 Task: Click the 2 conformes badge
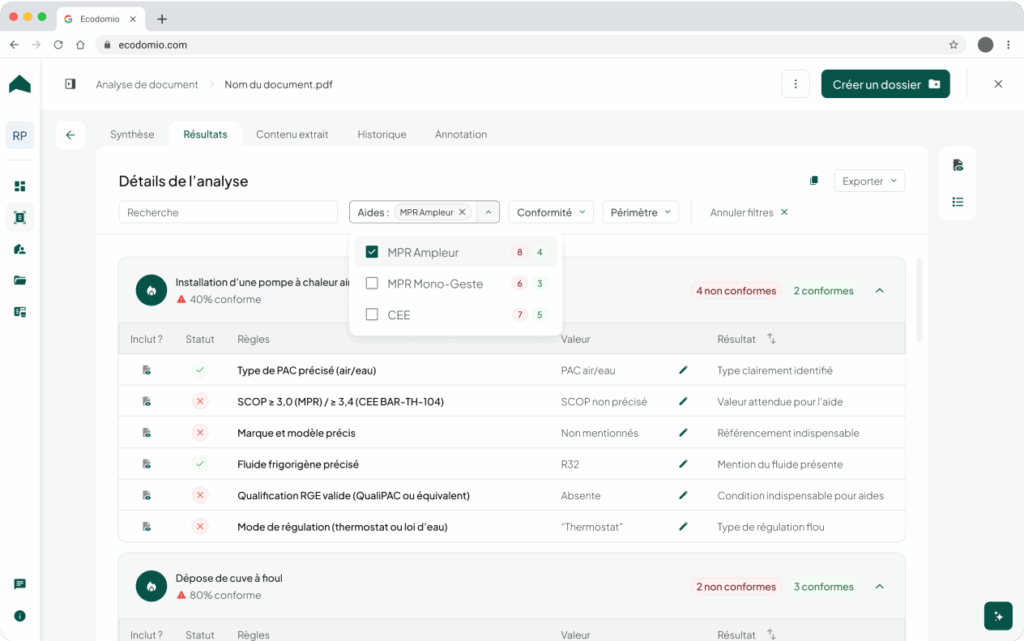(x=824, y=290)
